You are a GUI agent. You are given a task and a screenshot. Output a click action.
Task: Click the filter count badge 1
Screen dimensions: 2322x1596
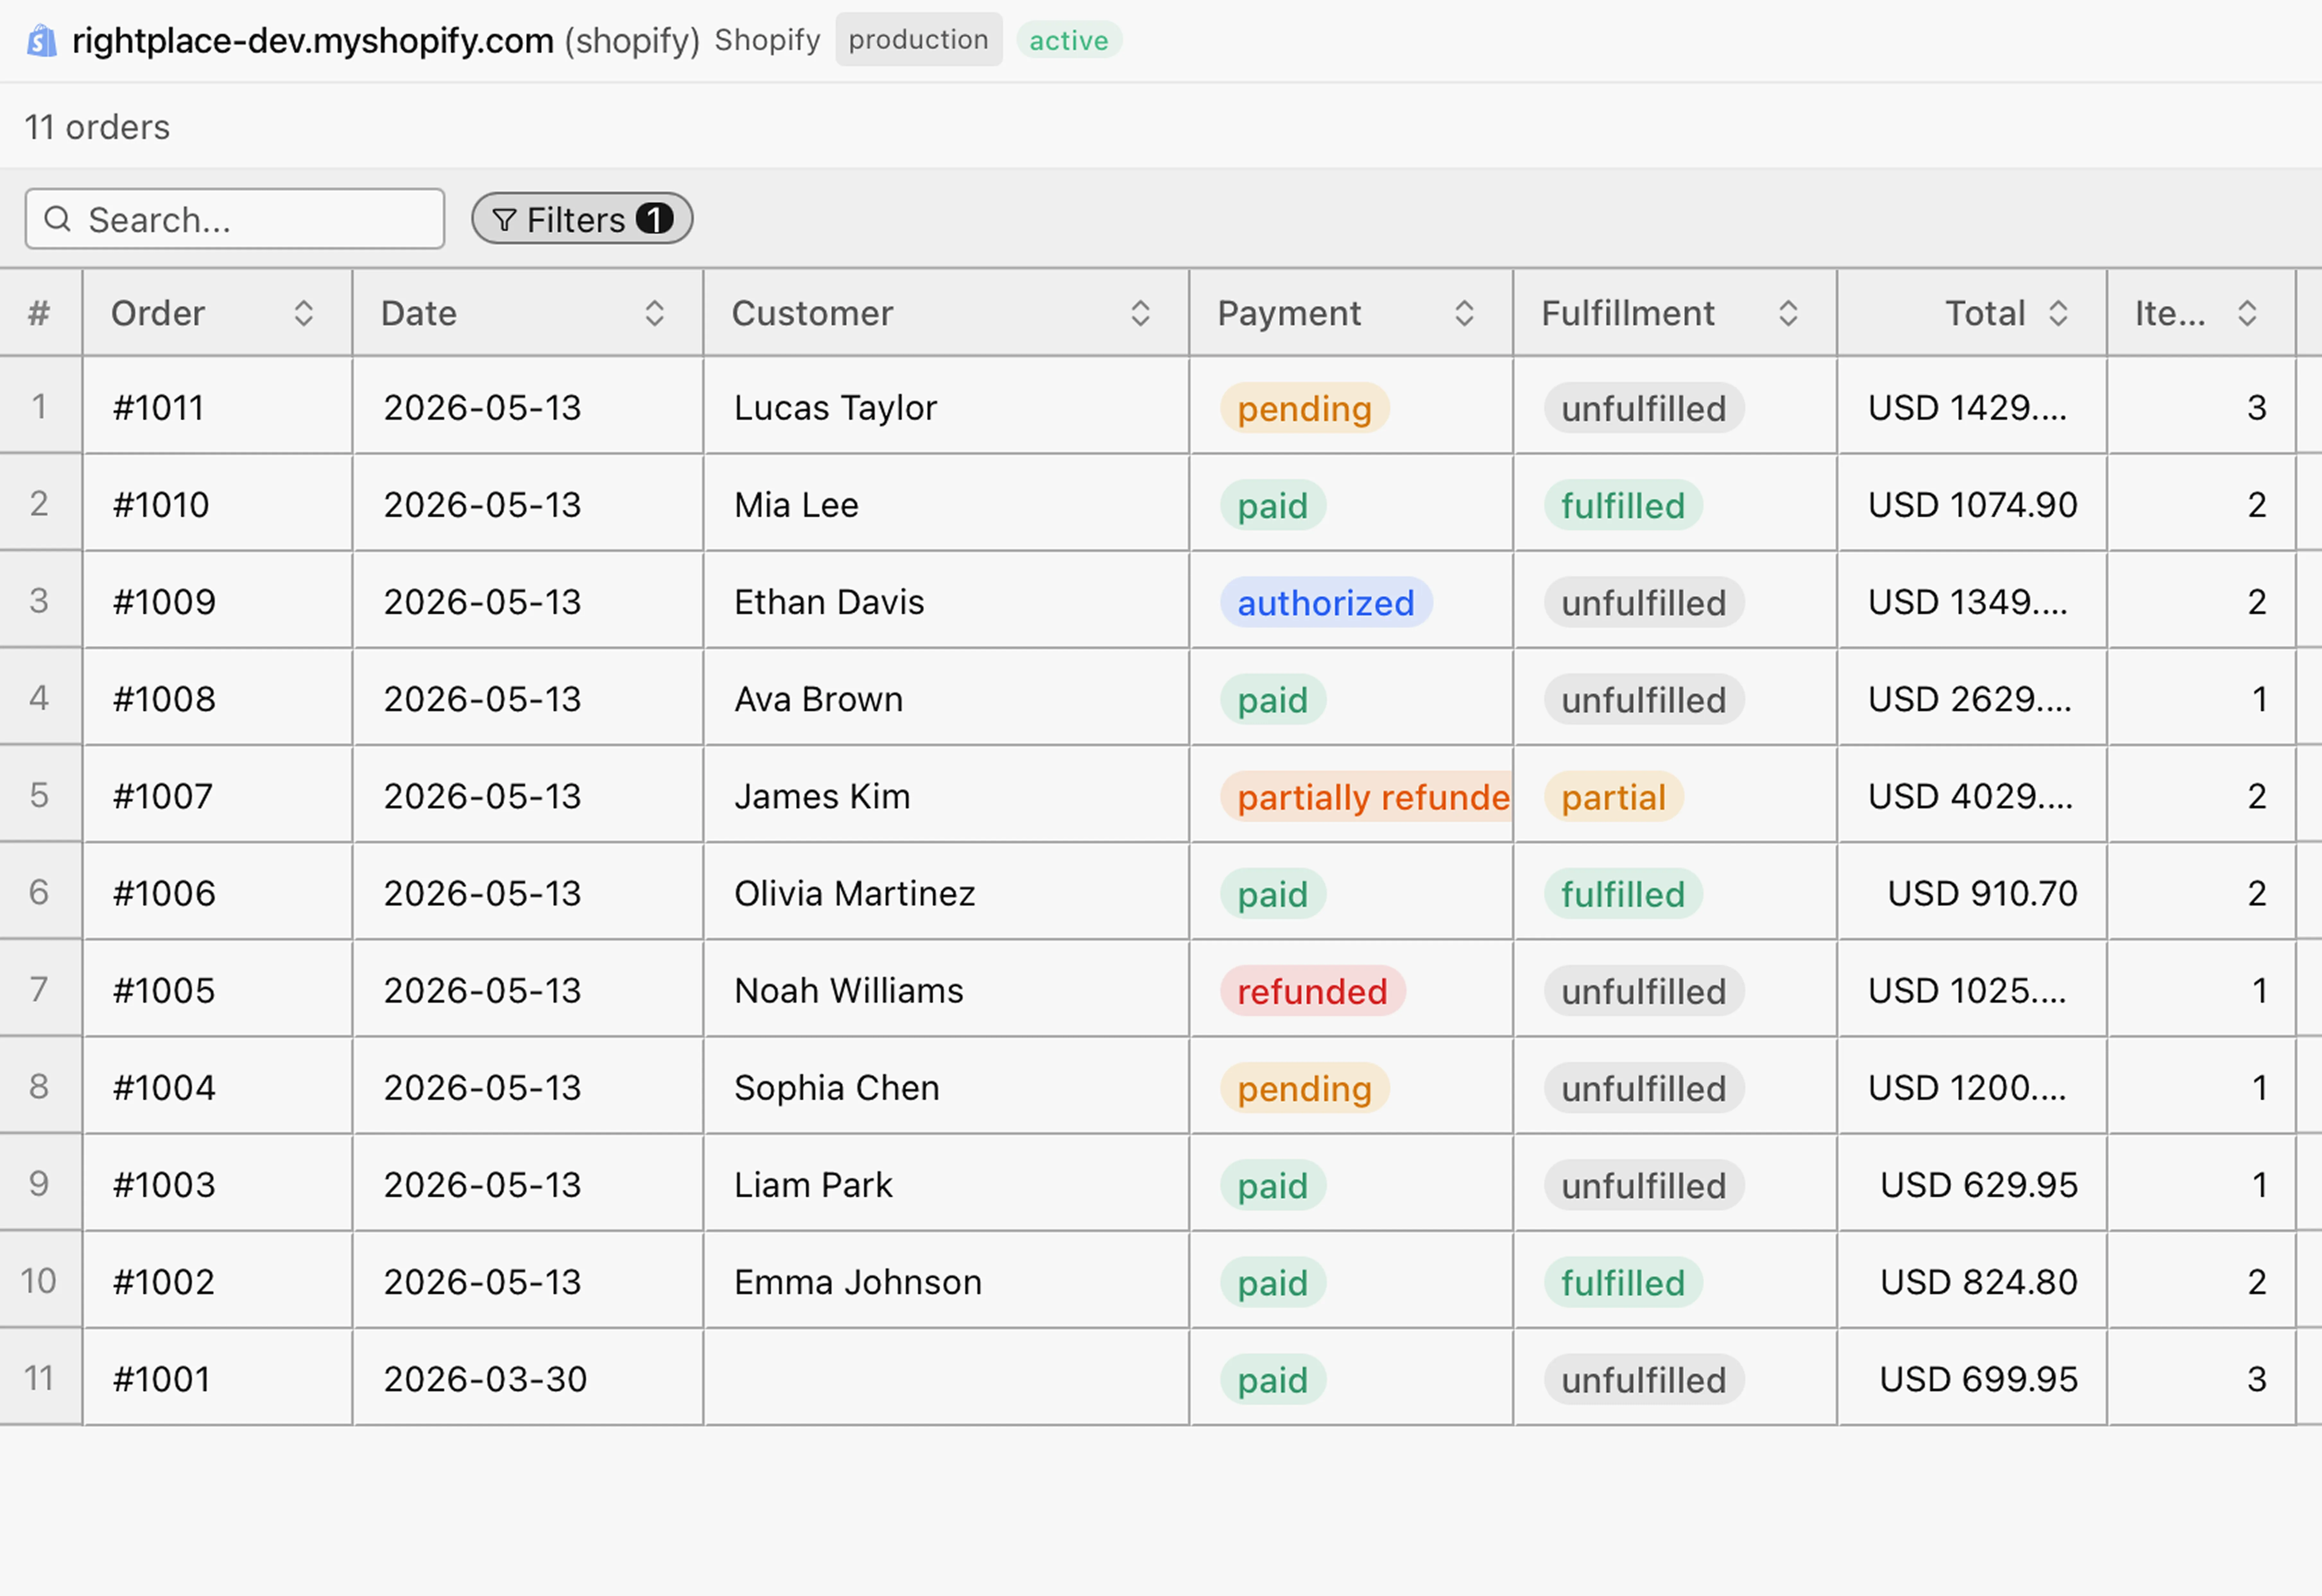pos(655,219)
